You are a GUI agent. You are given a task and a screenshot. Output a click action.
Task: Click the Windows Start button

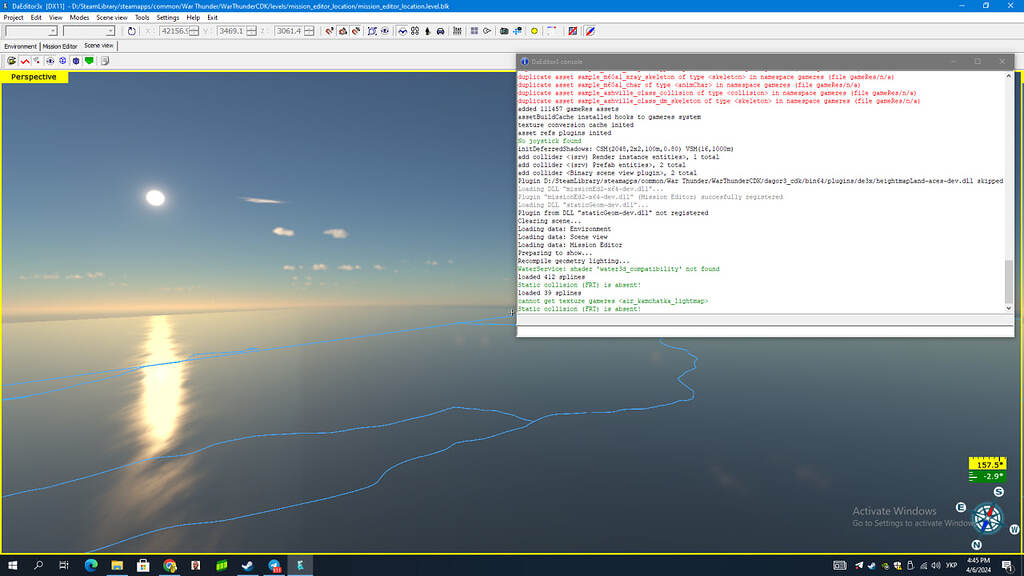(12, 565)
